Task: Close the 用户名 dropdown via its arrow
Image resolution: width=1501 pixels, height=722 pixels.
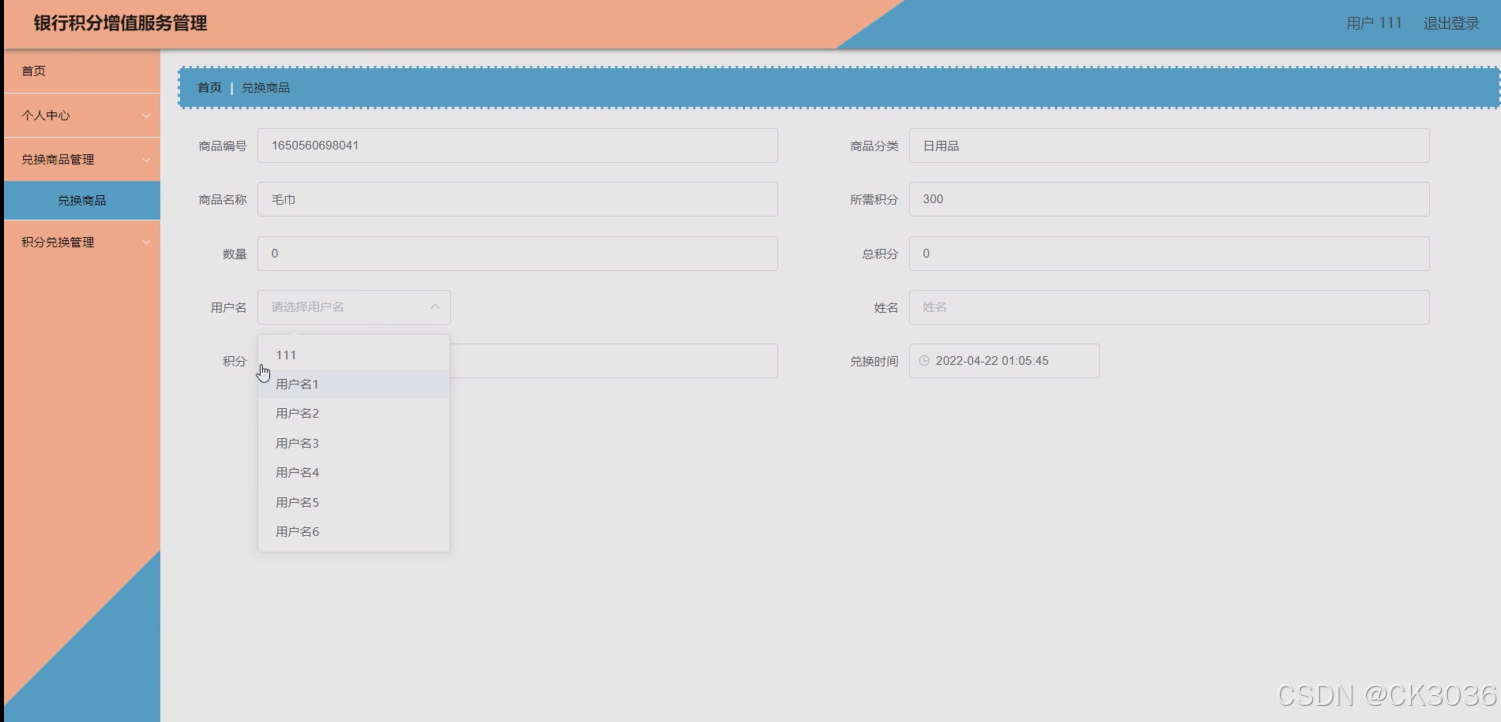Action: (435, 307)
